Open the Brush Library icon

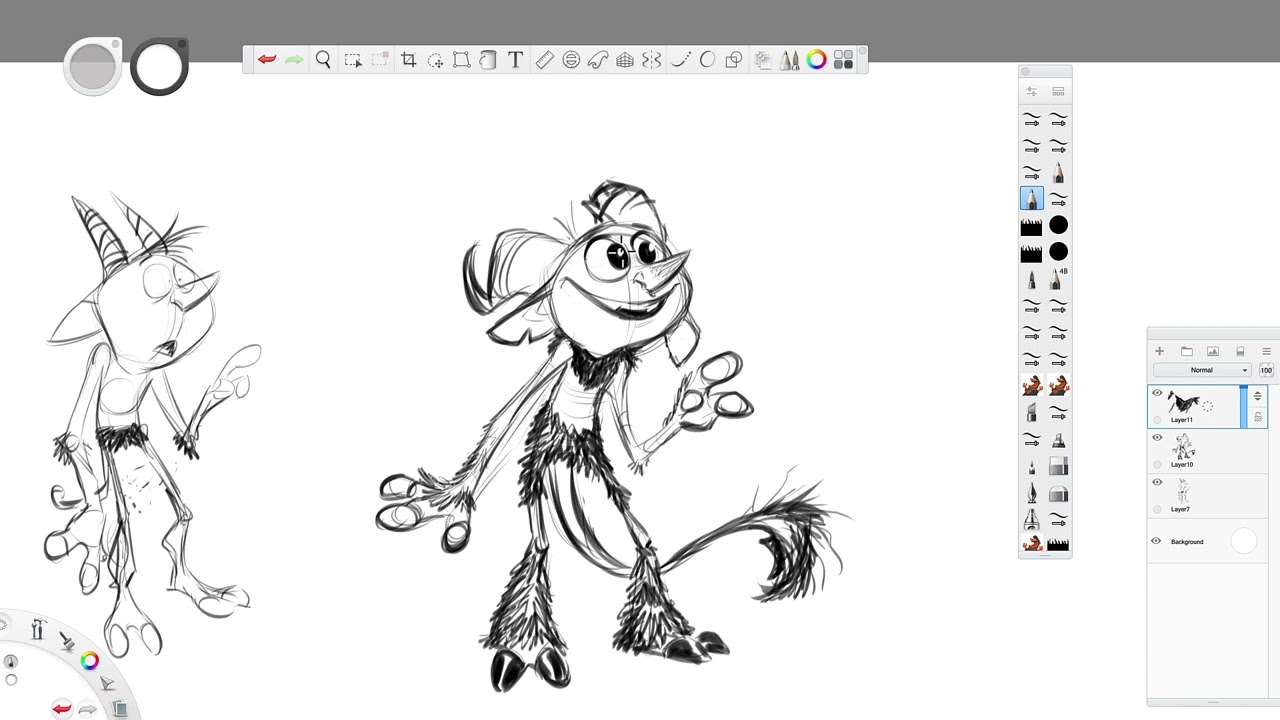point(1058,91)
